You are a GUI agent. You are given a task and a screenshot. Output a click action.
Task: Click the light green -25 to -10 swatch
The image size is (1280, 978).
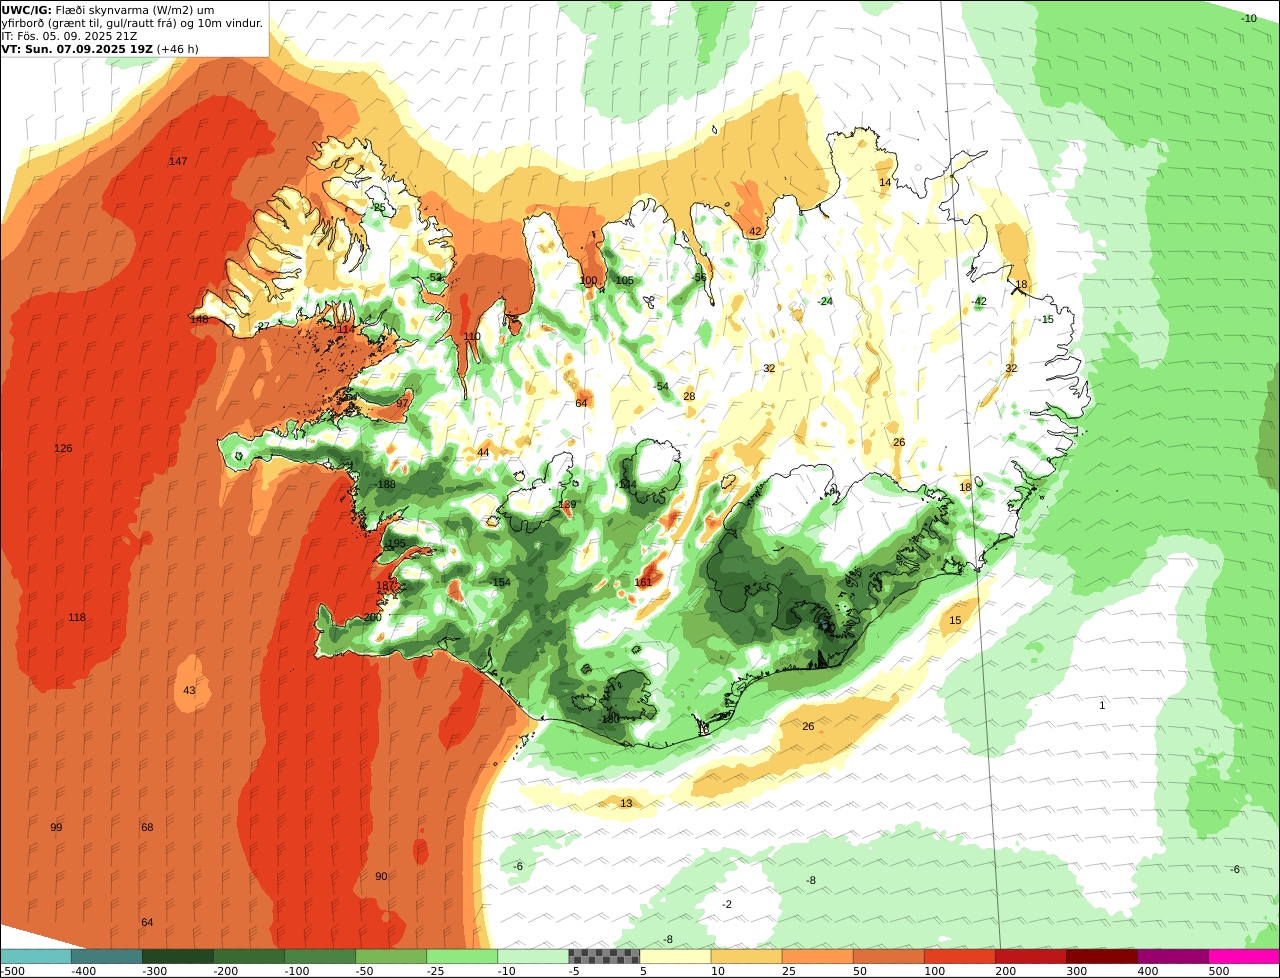[x=462, y=956]
